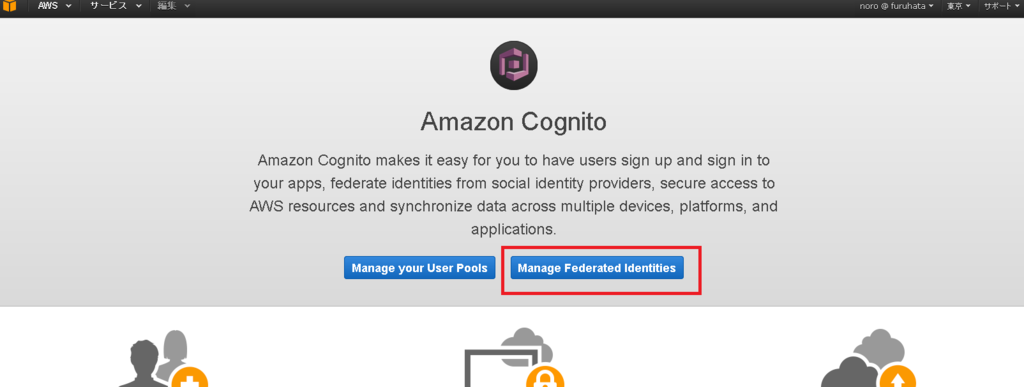Open the AWS dropdown in top bar
The image size is (1024, 387).
click(x=54, y=6)
